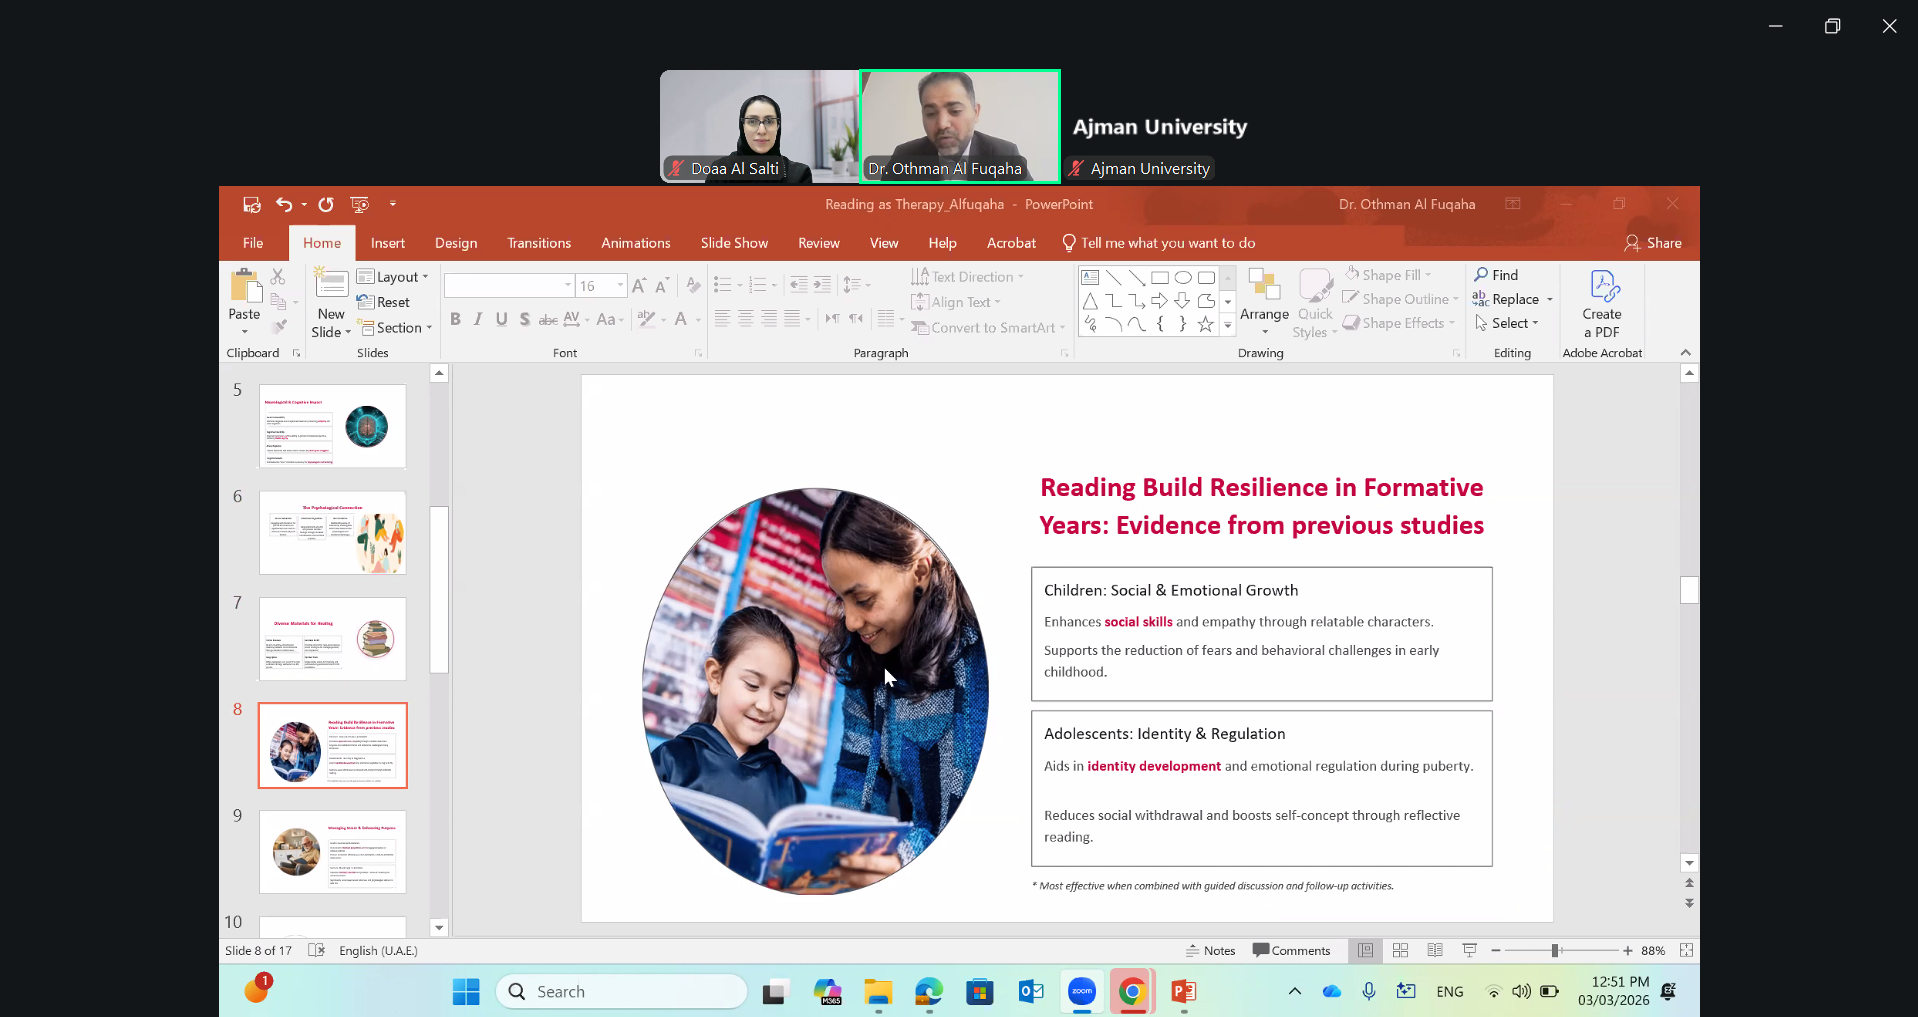Click the Undo arrow icon
Screen dimensions: 1918x1017
coord(284,204)
